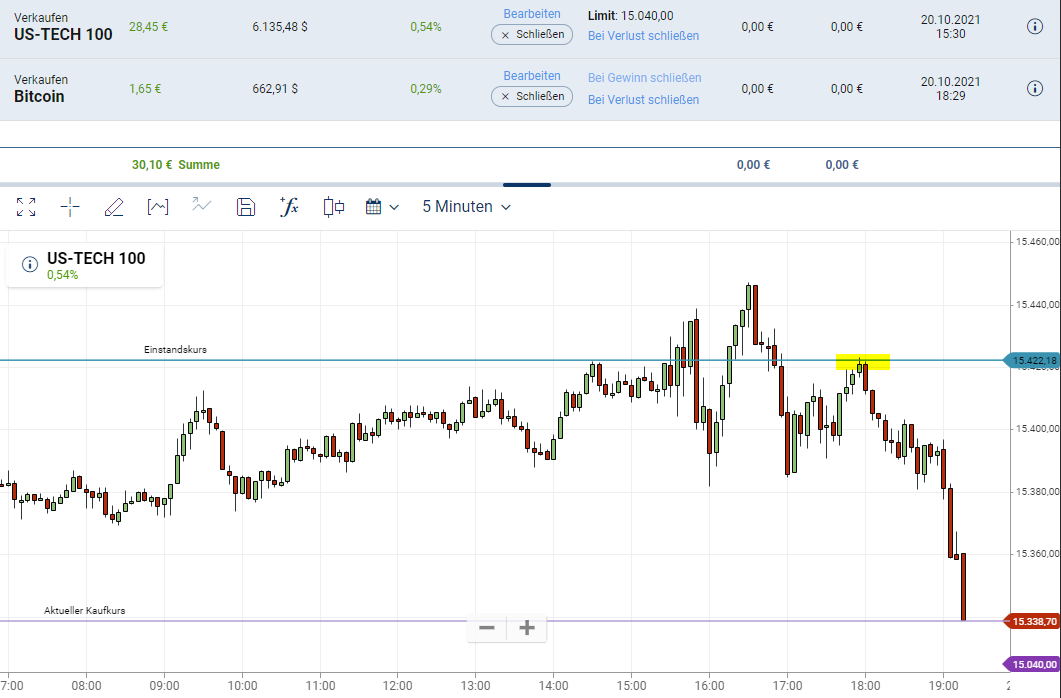Open the calendar date range dropdown
The height and width of the screenshot is (698, 1061).
point(382,207)
